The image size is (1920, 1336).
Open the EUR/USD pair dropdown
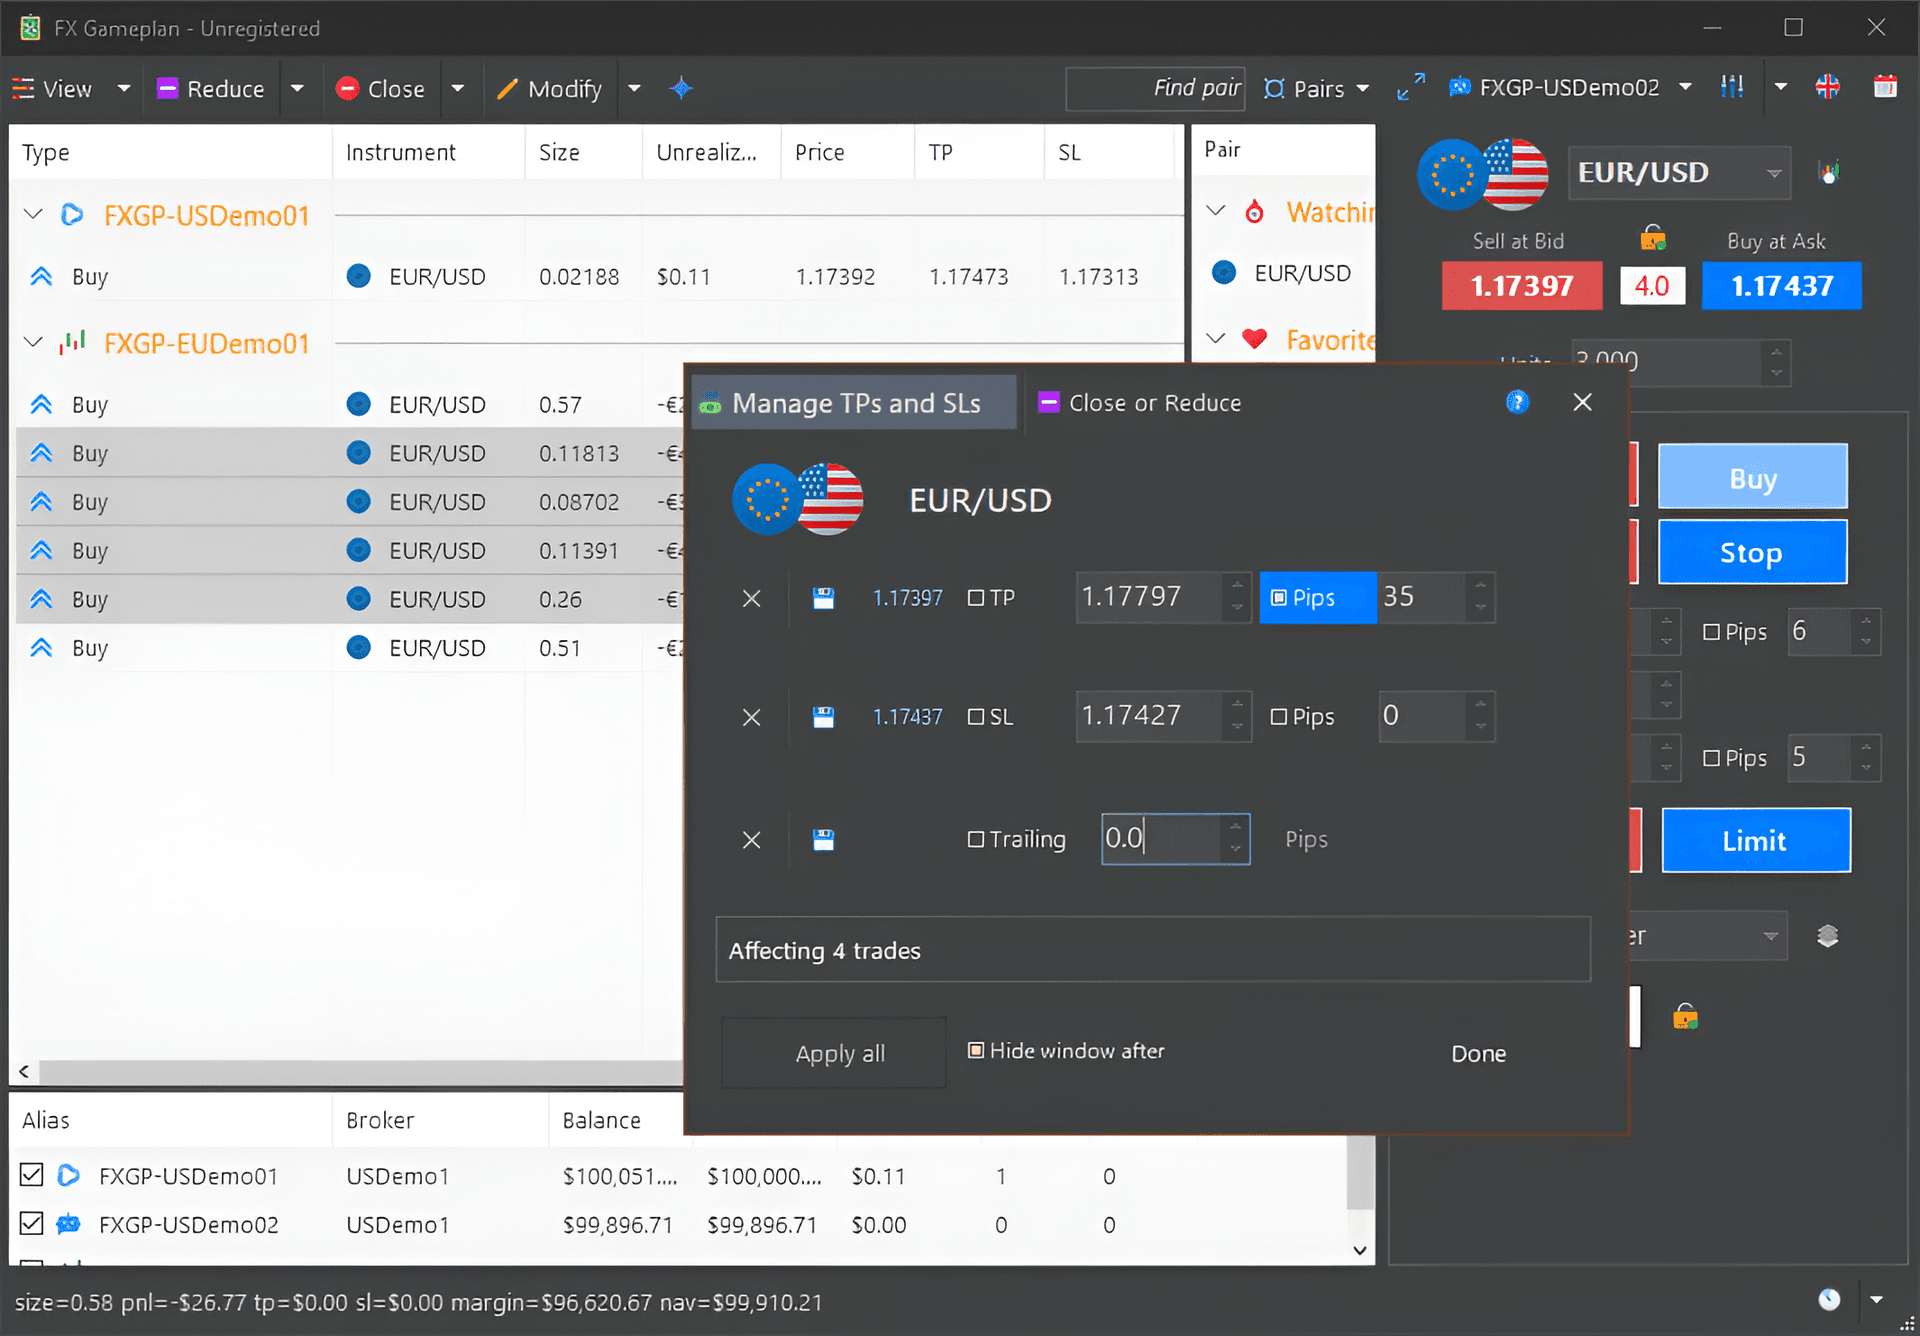pyautogui.click(x=1774, y=173)
